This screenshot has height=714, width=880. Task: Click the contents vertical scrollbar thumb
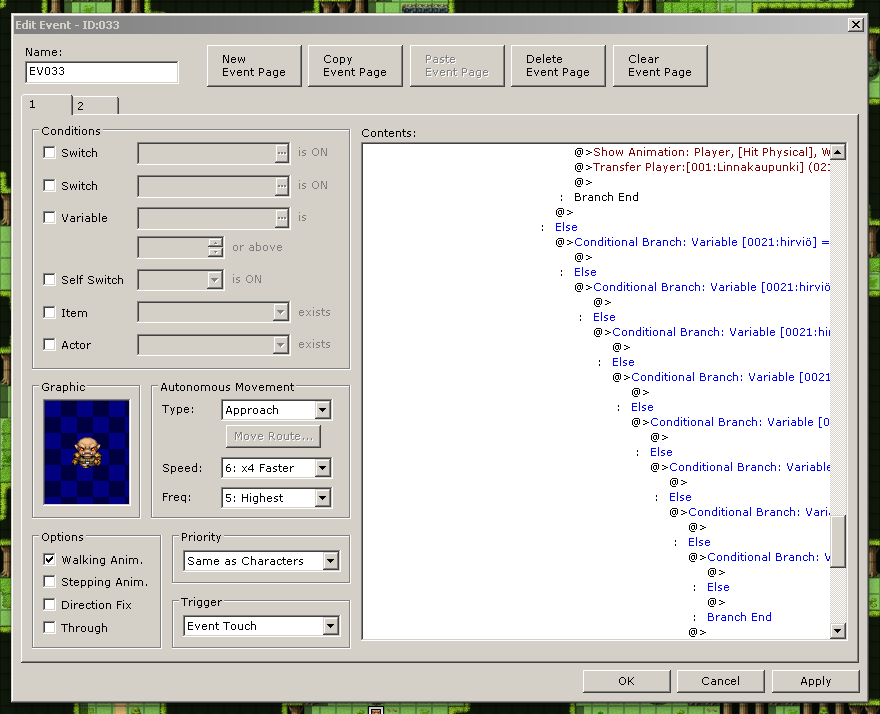pyautogui.click(x=838, y=542)
